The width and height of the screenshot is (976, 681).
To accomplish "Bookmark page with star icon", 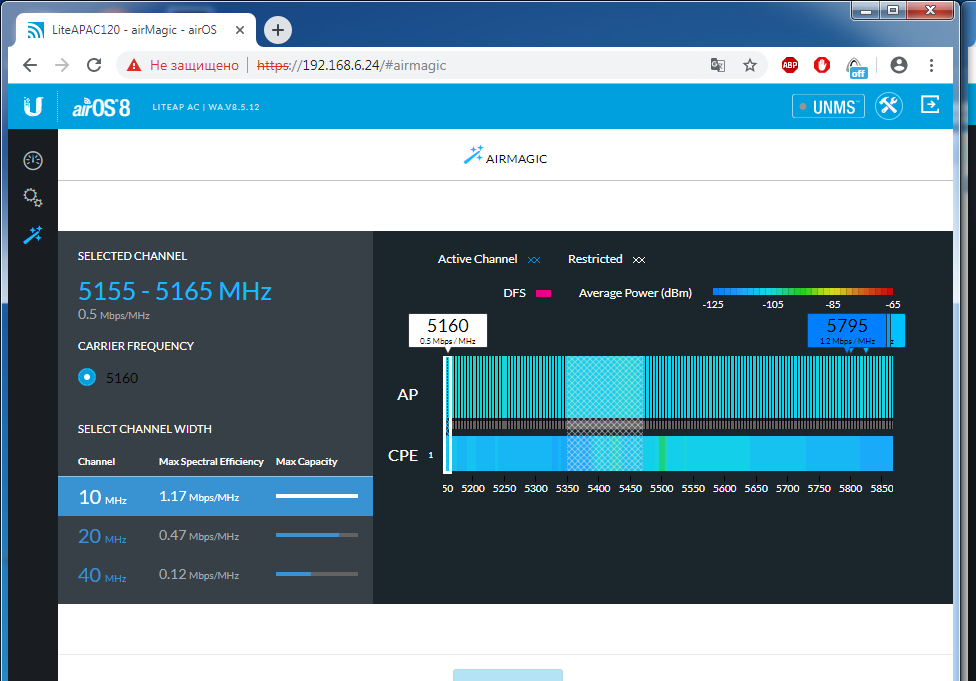I will [750, 65].
